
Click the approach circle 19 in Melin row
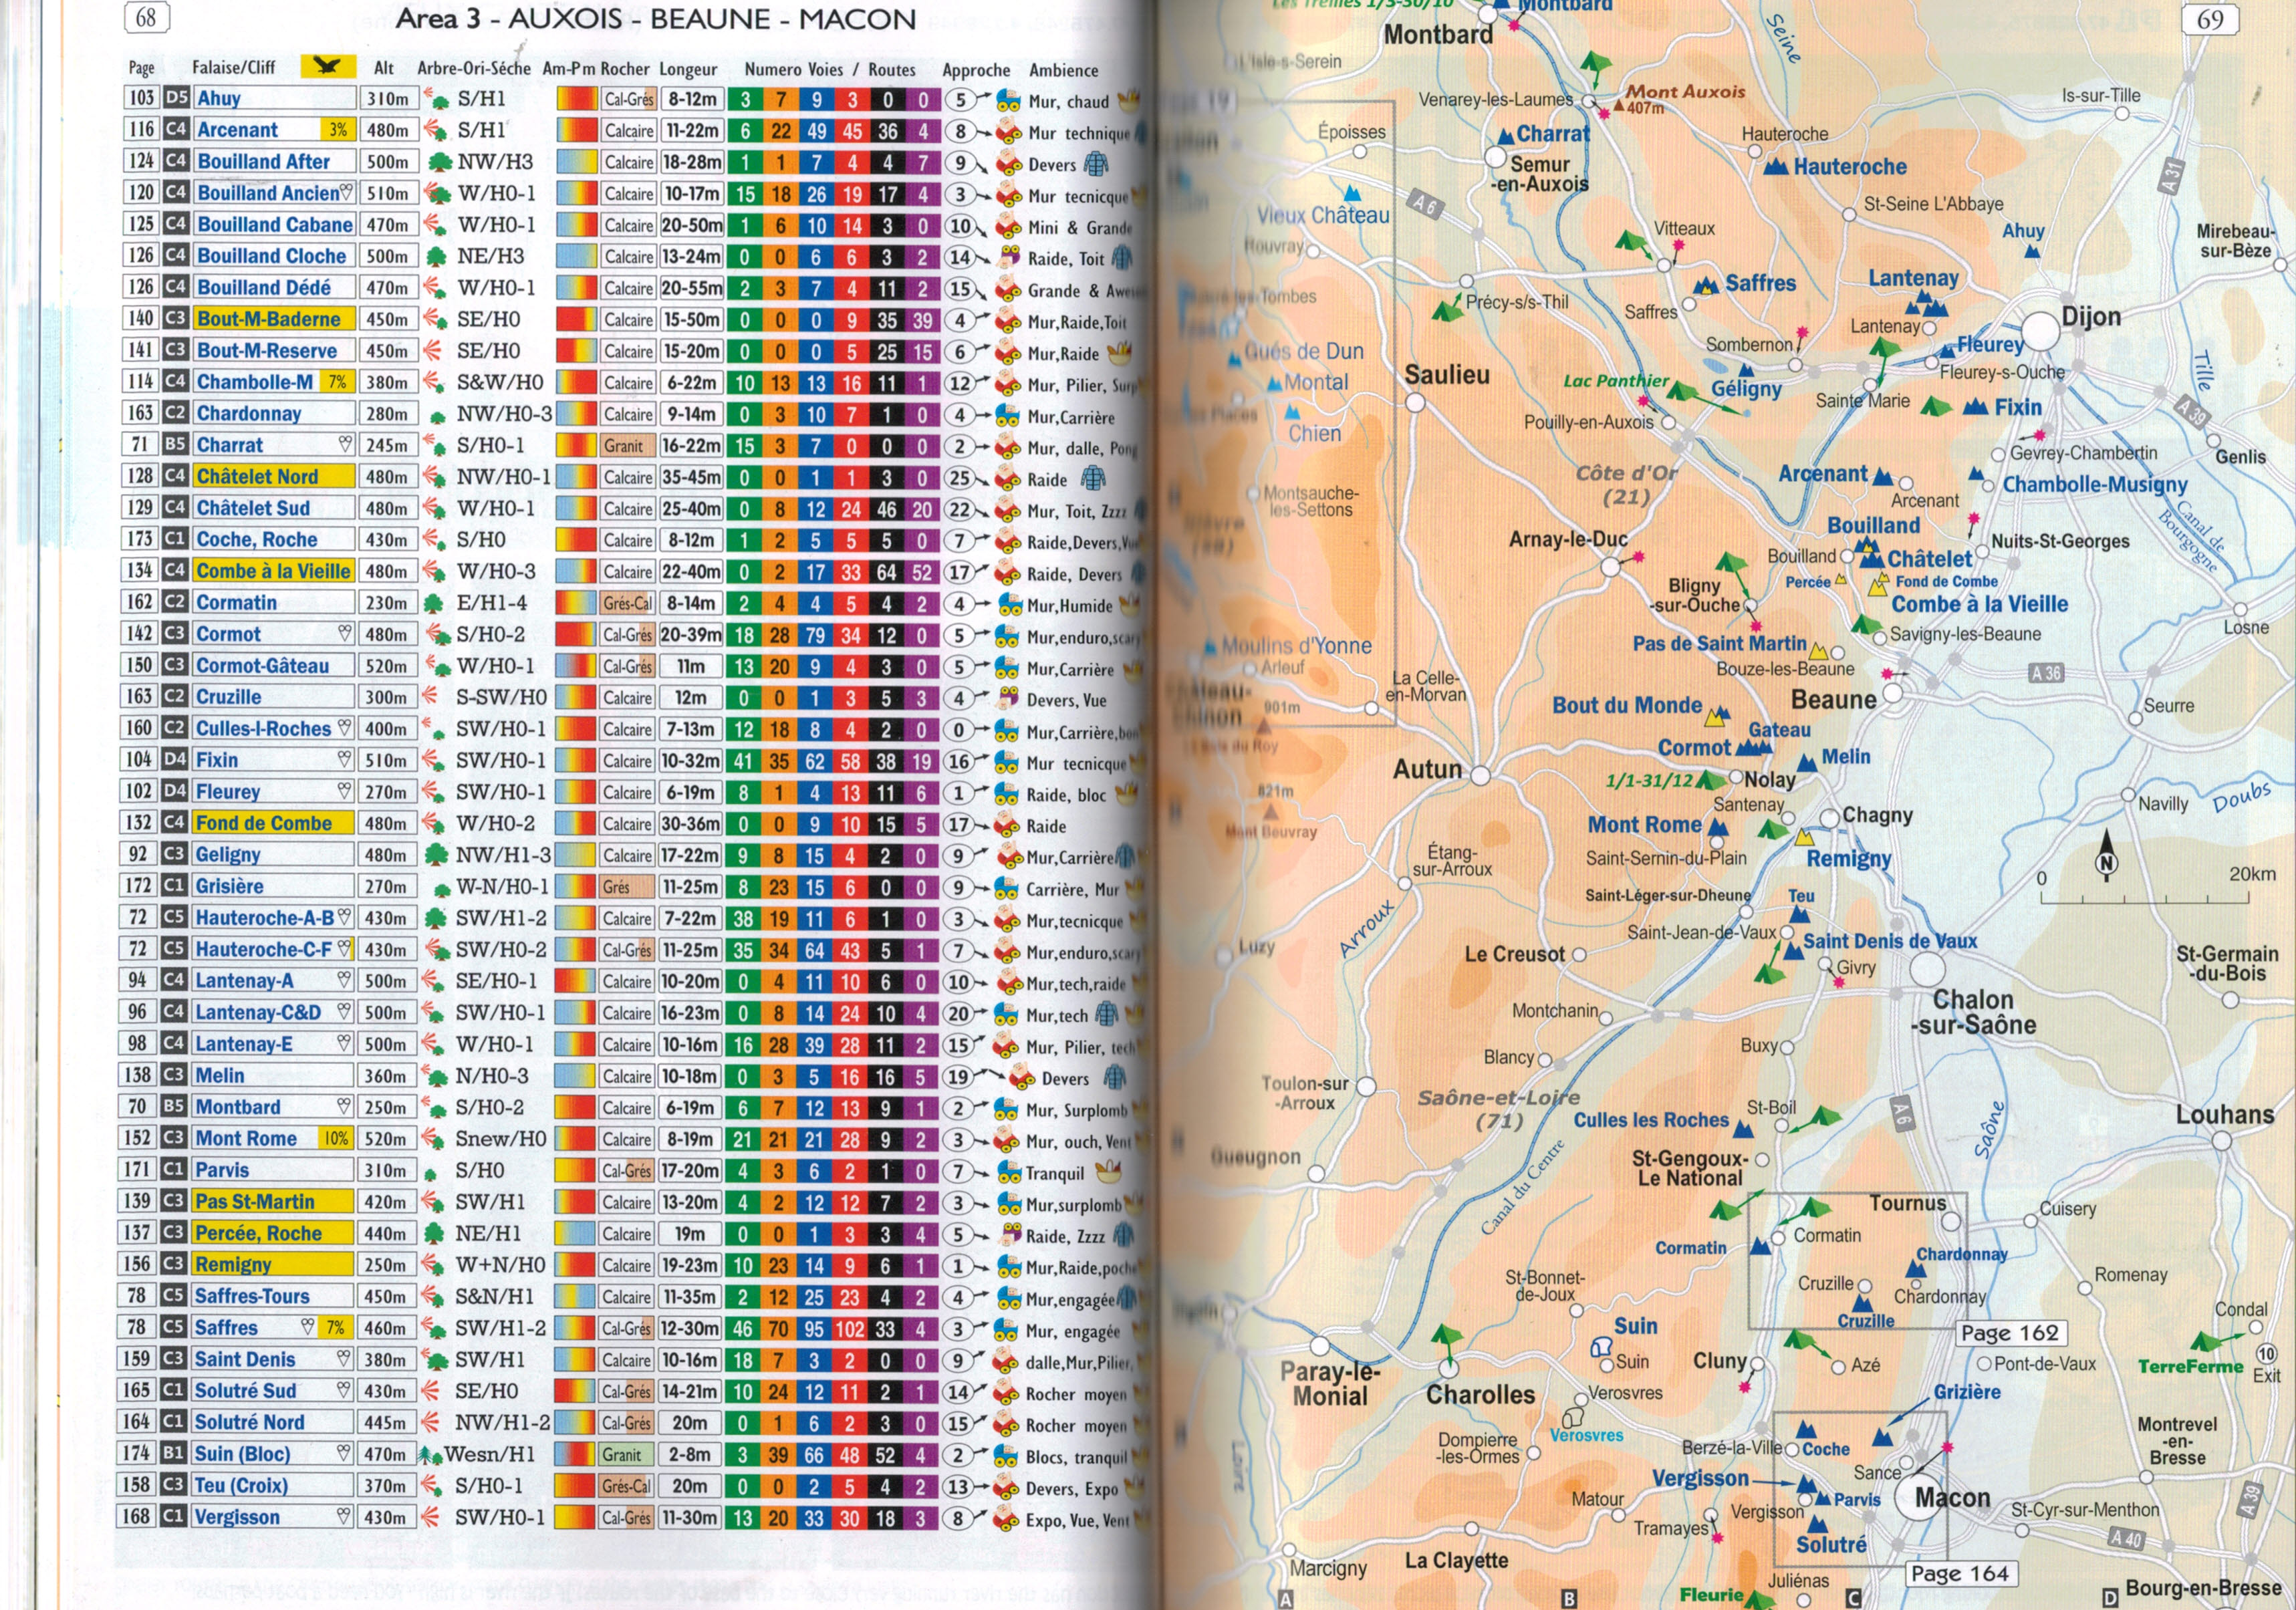pyautogui.click(x=959, y=1077)
